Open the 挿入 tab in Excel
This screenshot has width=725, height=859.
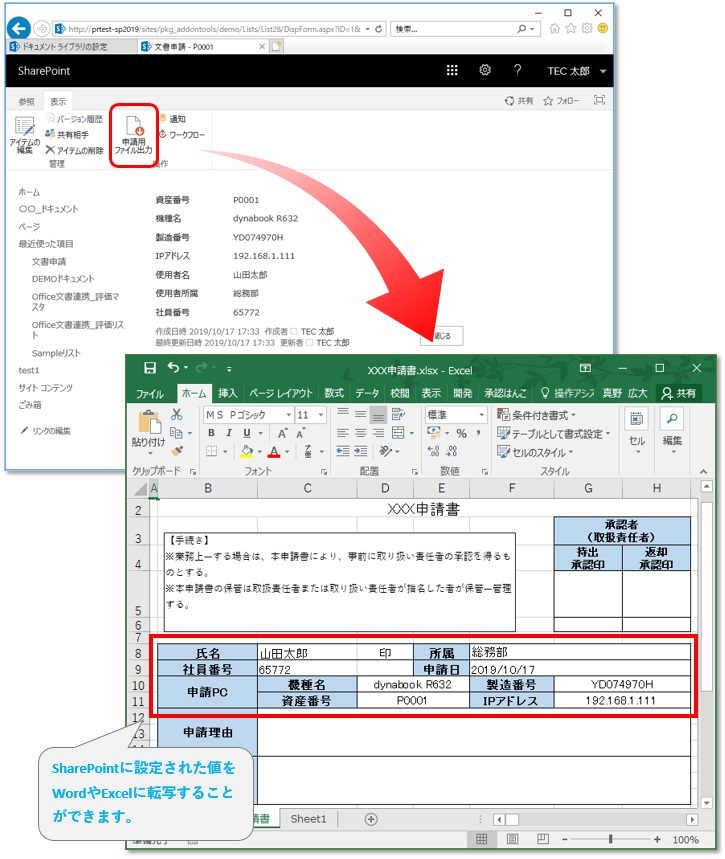point(228,393)
